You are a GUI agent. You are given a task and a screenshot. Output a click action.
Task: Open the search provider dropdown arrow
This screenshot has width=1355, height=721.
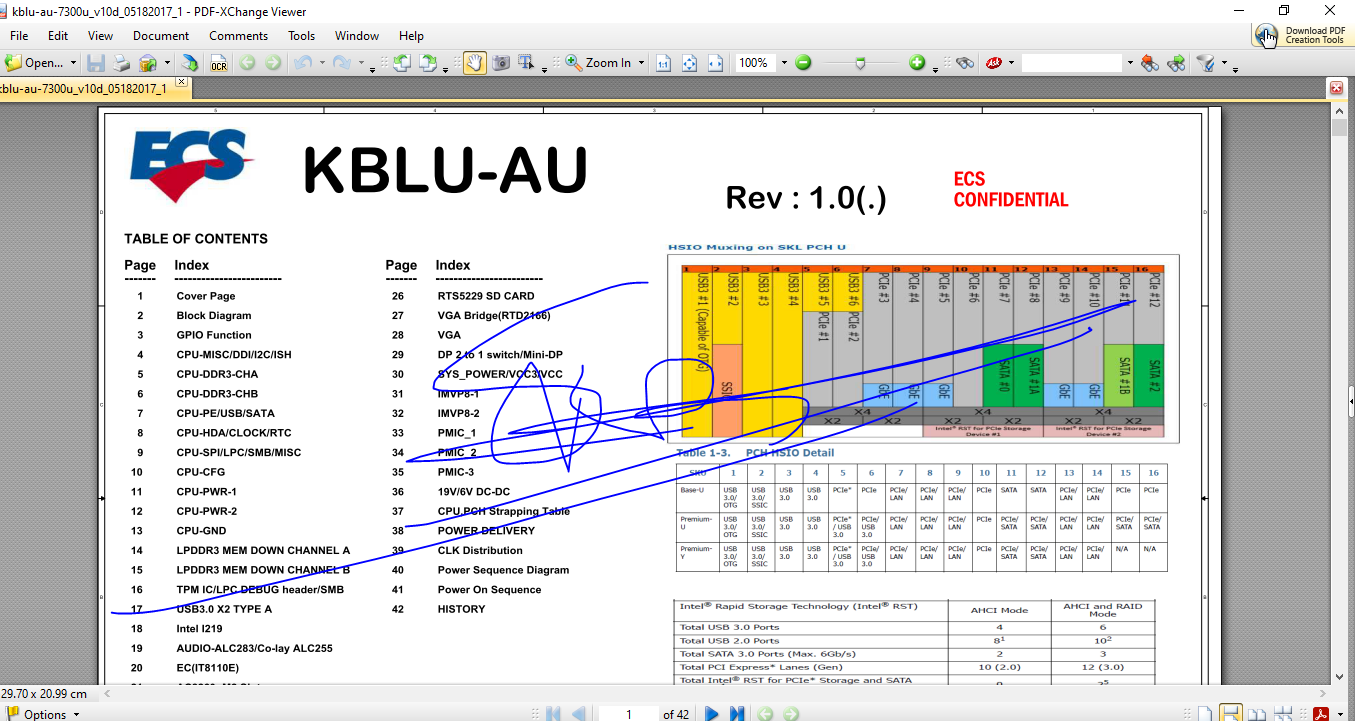1012,63
